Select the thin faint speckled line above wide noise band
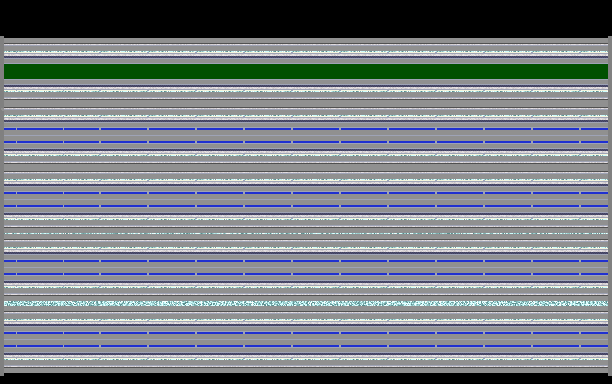The height and width of the screenshot is (384, 612). point(306,295)
